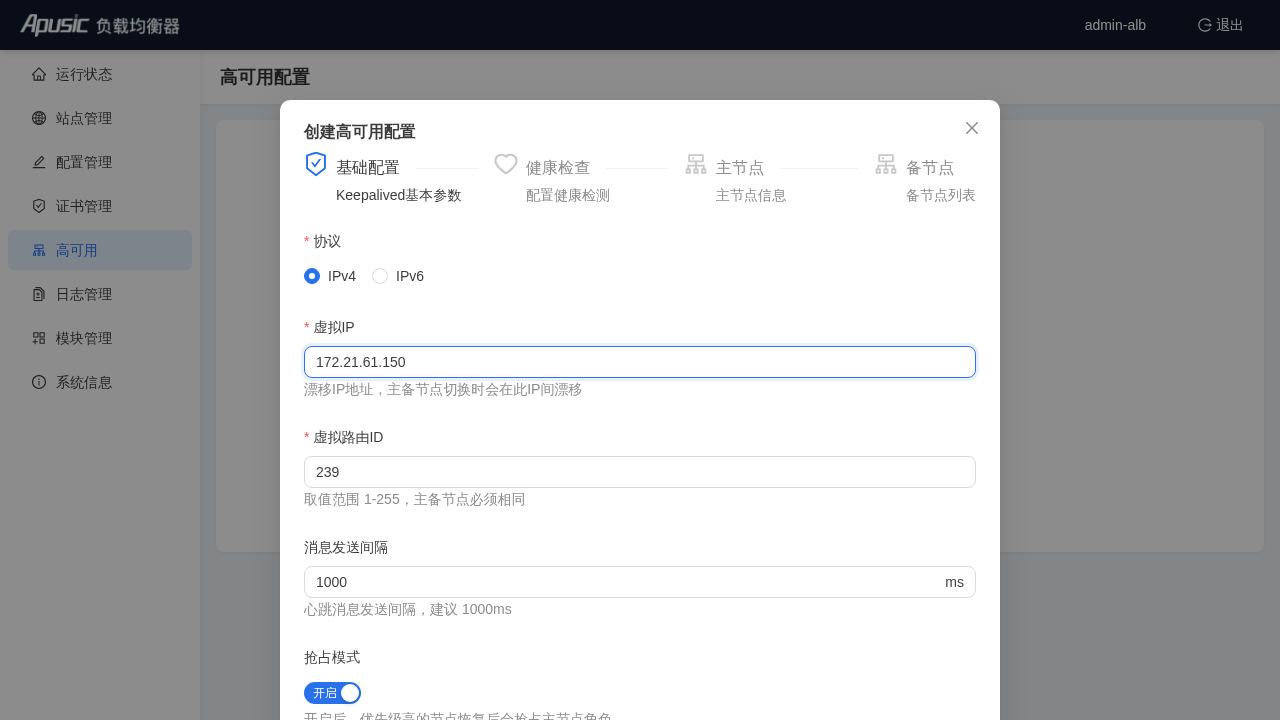Screen dimensions: 1280x720
Task: Click the 高可用配置 page heading
Action: [x=265, y=77]
